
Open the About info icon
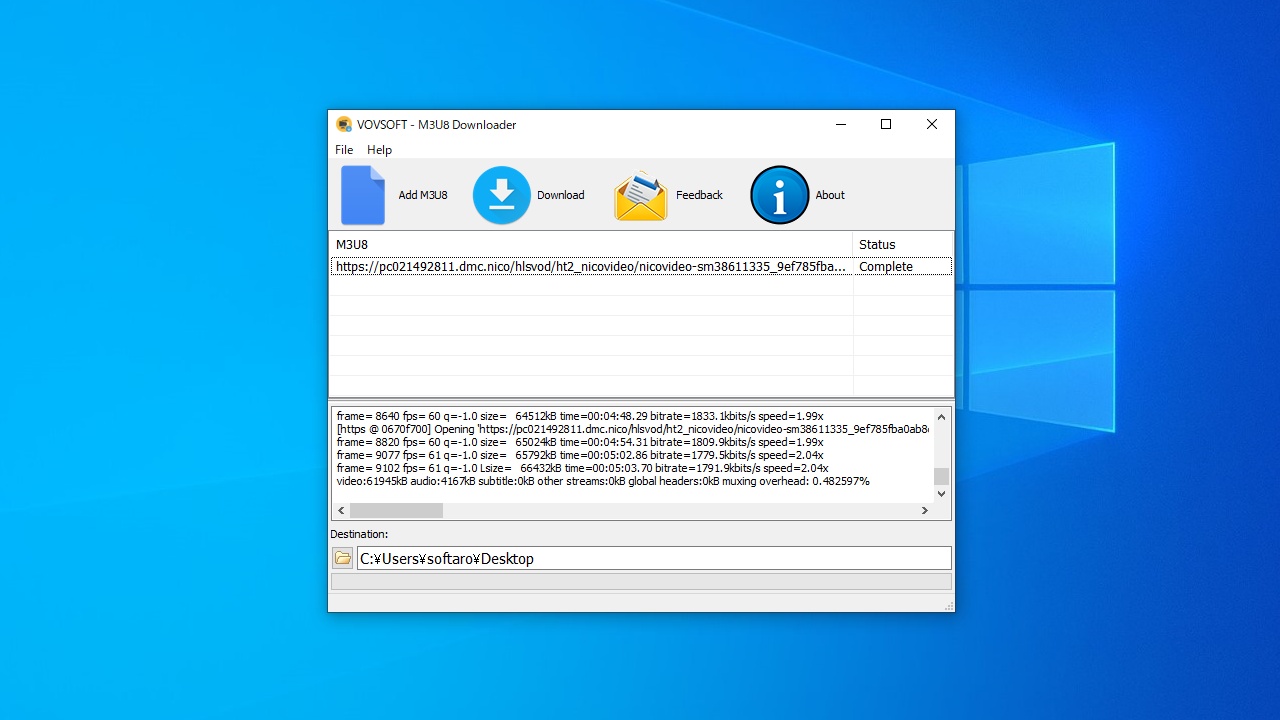click(x=780, y=195)
